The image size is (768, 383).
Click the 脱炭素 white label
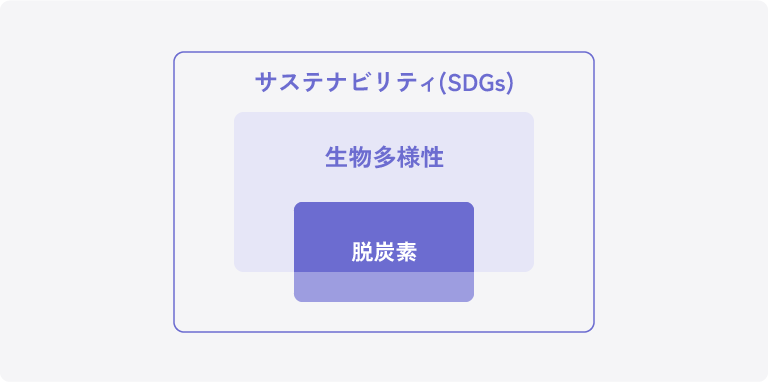tap(384, 252)
